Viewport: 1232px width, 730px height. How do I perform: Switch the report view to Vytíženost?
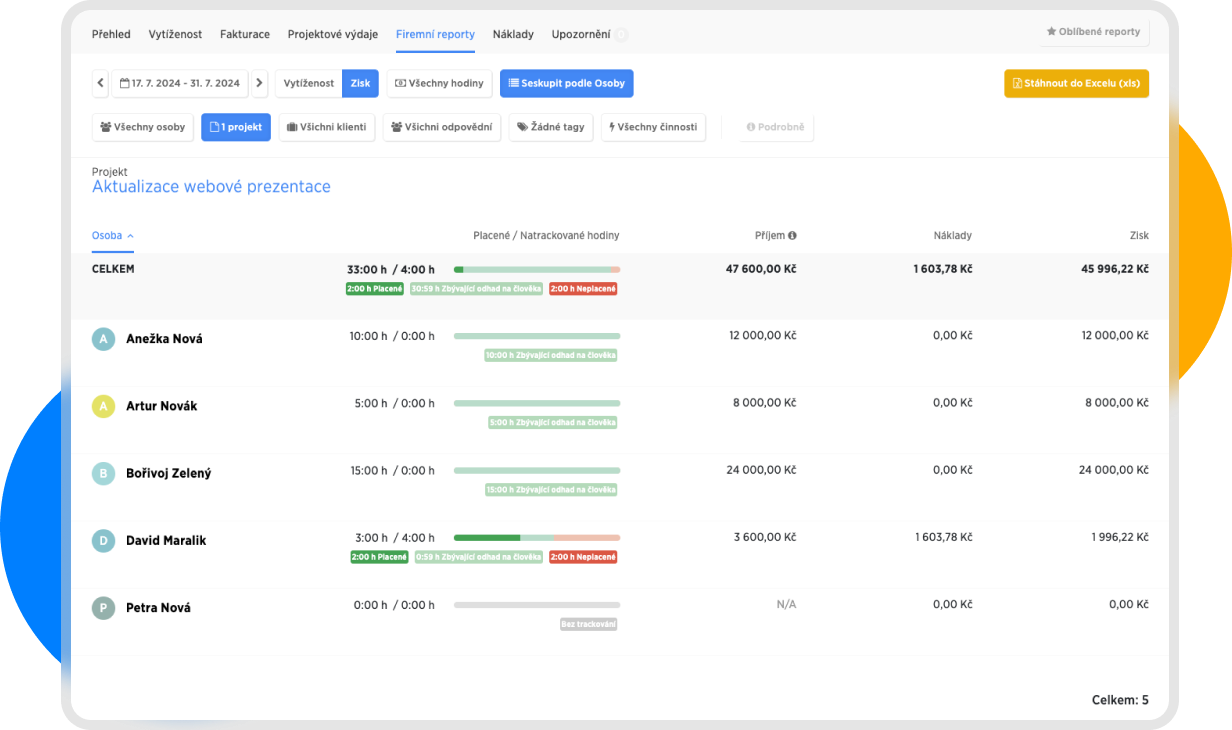(309, 83)
